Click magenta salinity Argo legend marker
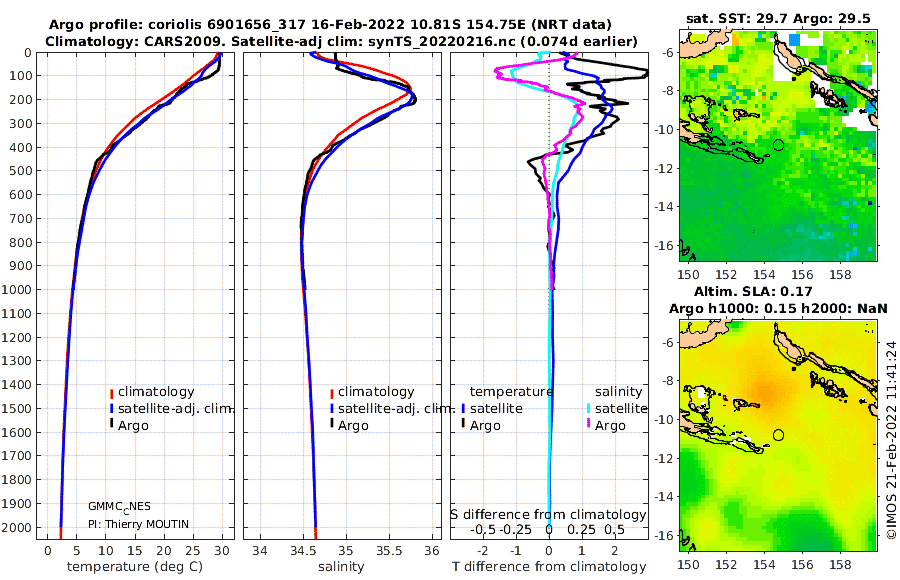This screenshot has width=900, height=580. coord(589,424)
